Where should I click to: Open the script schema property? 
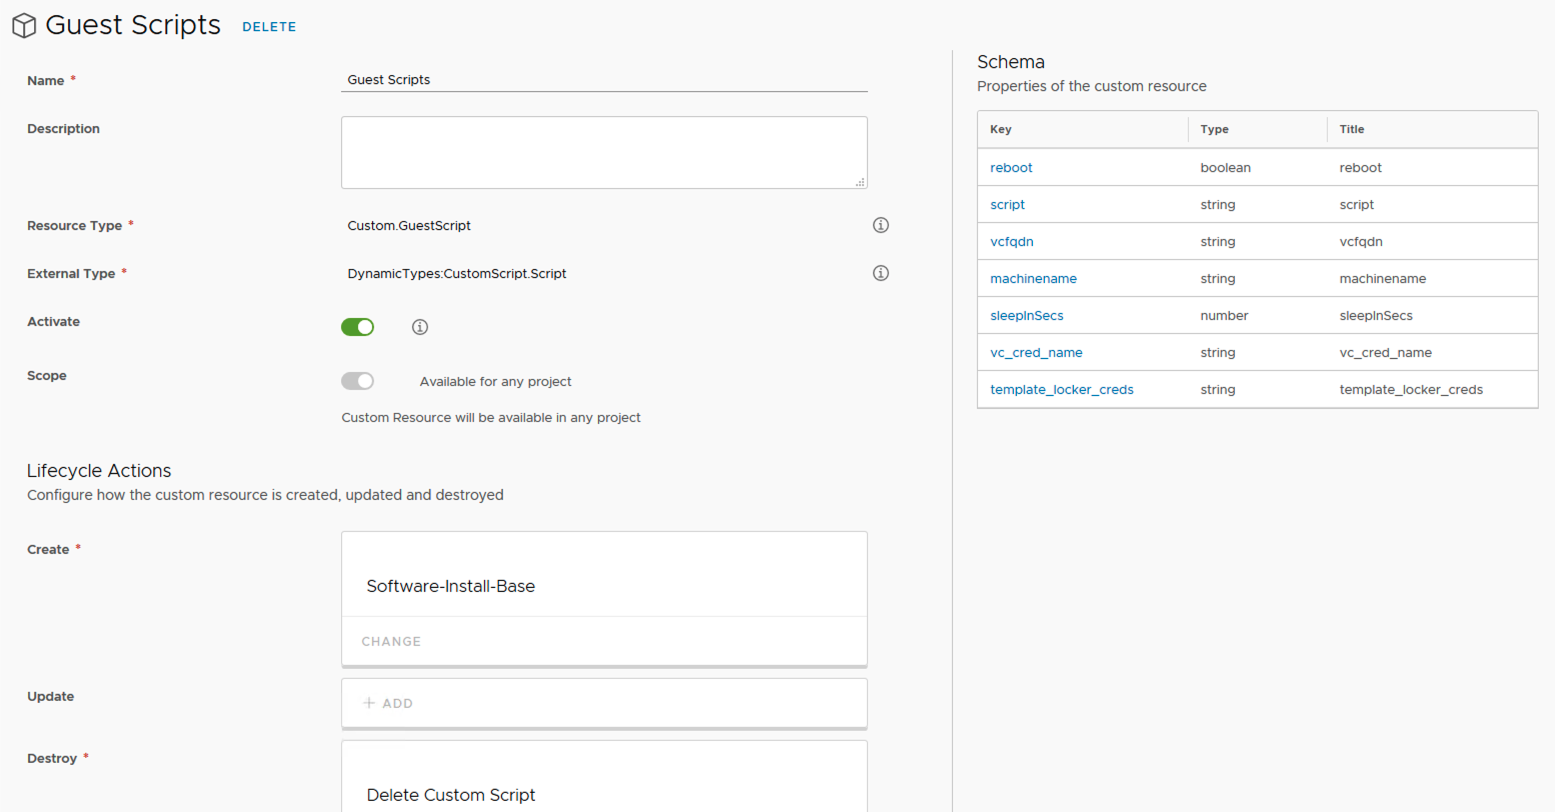[x=1007, y=205]
